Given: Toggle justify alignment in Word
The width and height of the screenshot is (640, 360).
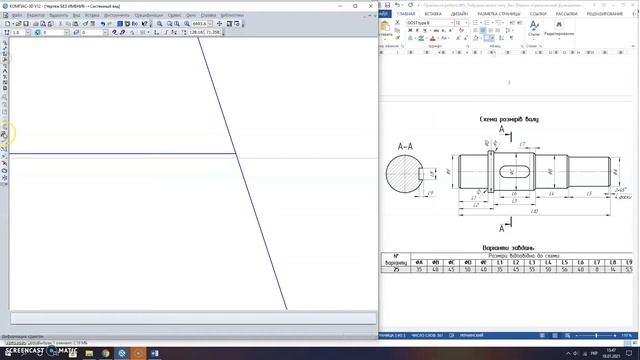Looking at the screenshot, I should coord(497,31).
